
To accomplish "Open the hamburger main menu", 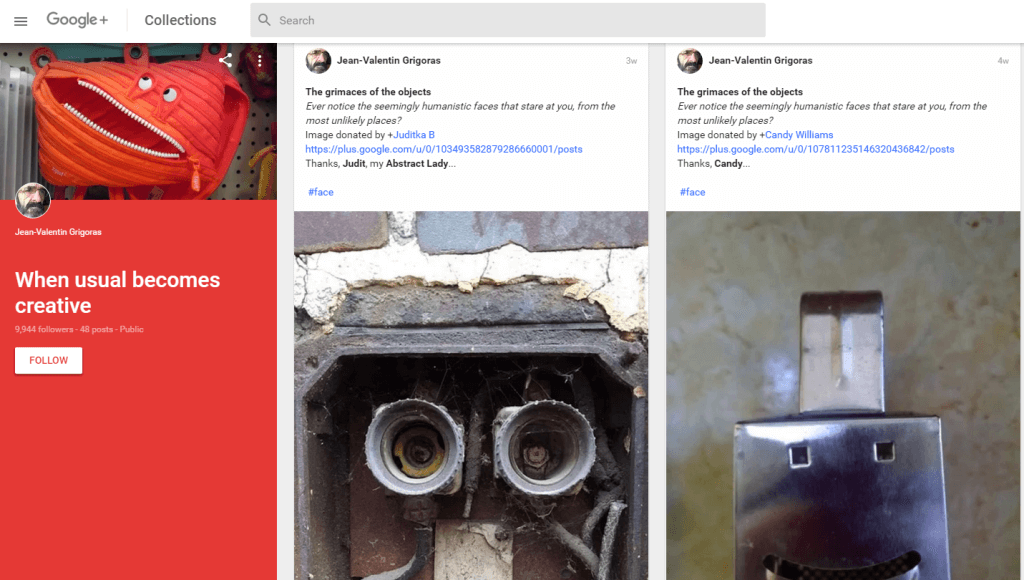I will coord(20,21).
